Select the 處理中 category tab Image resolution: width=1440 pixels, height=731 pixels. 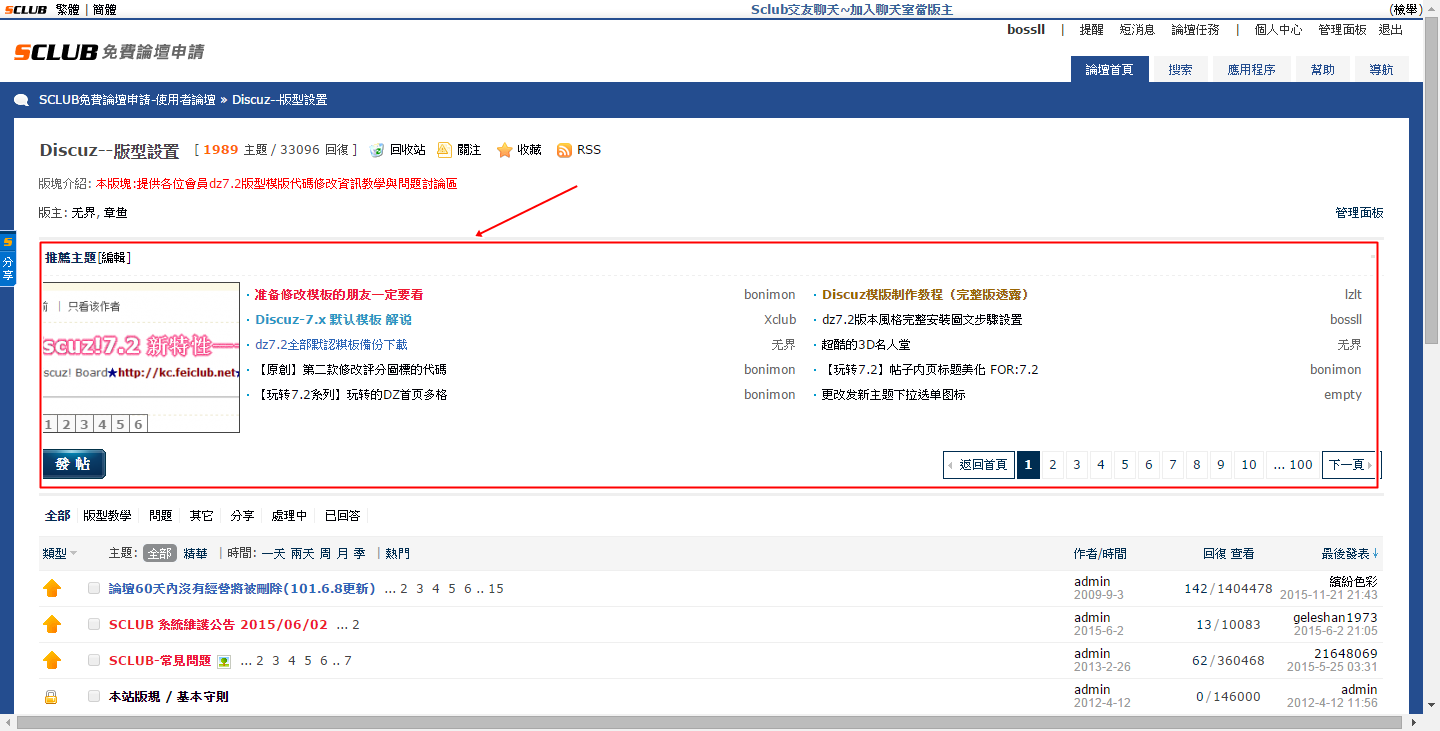pos(289,516)
